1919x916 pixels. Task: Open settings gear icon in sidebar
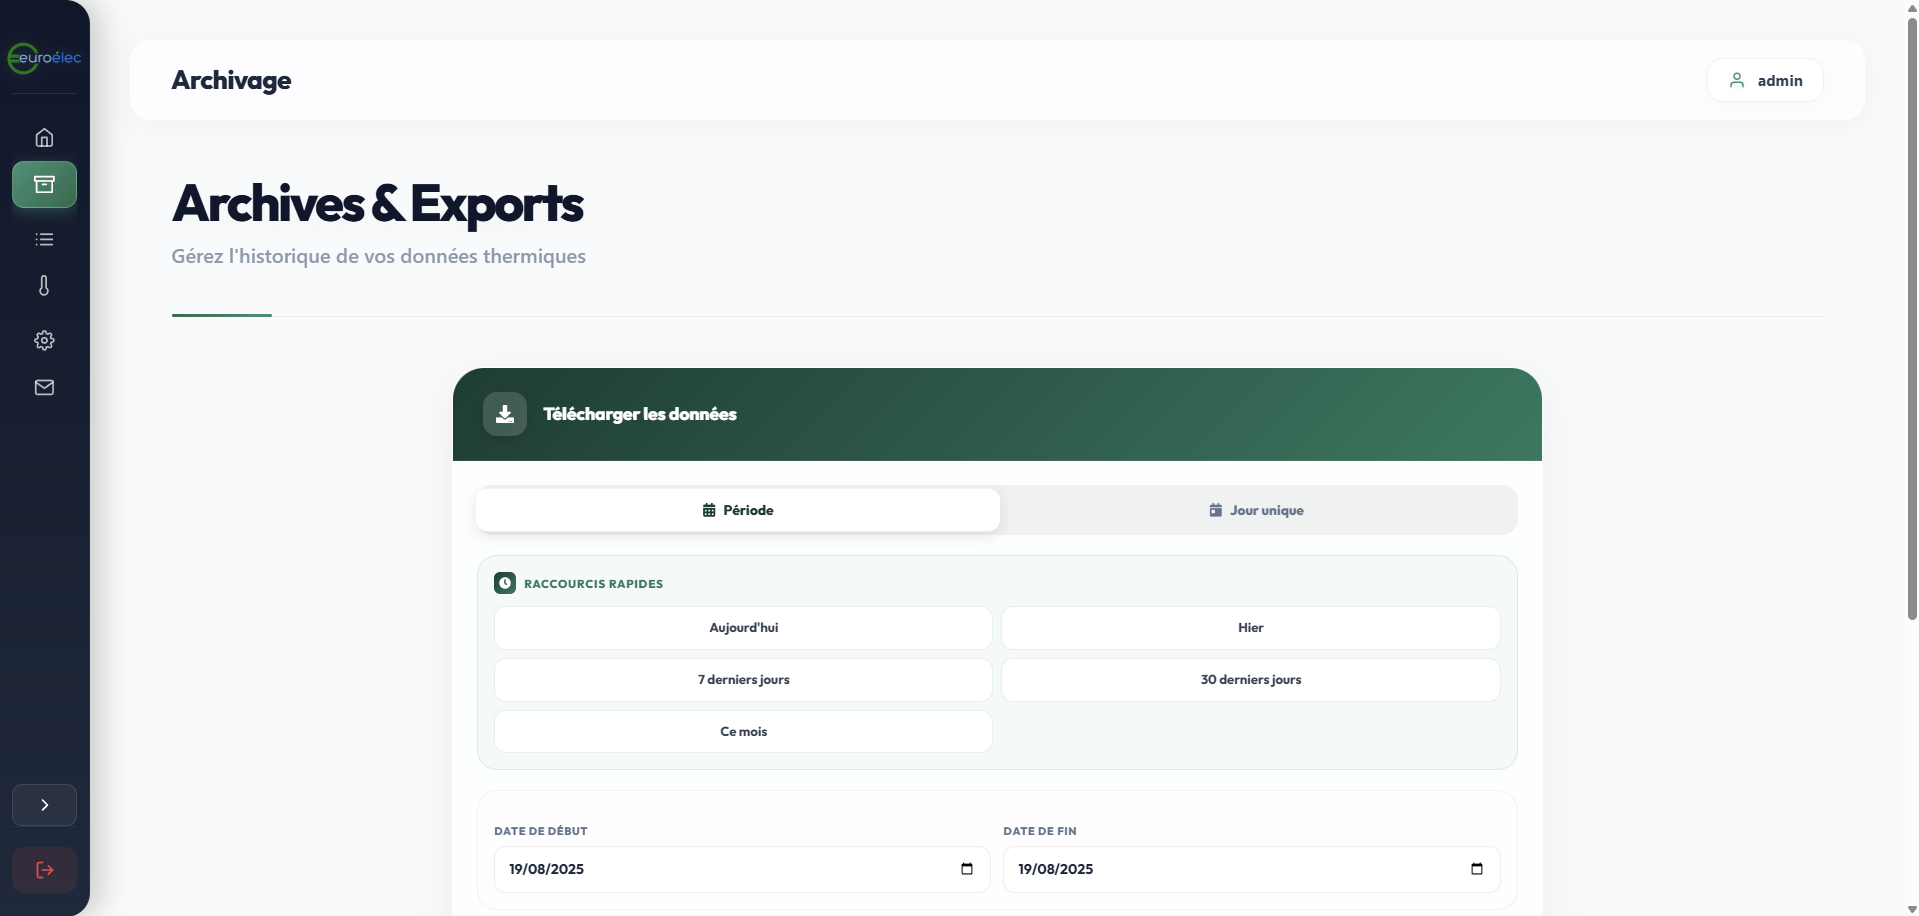click(x=44, y=340)
